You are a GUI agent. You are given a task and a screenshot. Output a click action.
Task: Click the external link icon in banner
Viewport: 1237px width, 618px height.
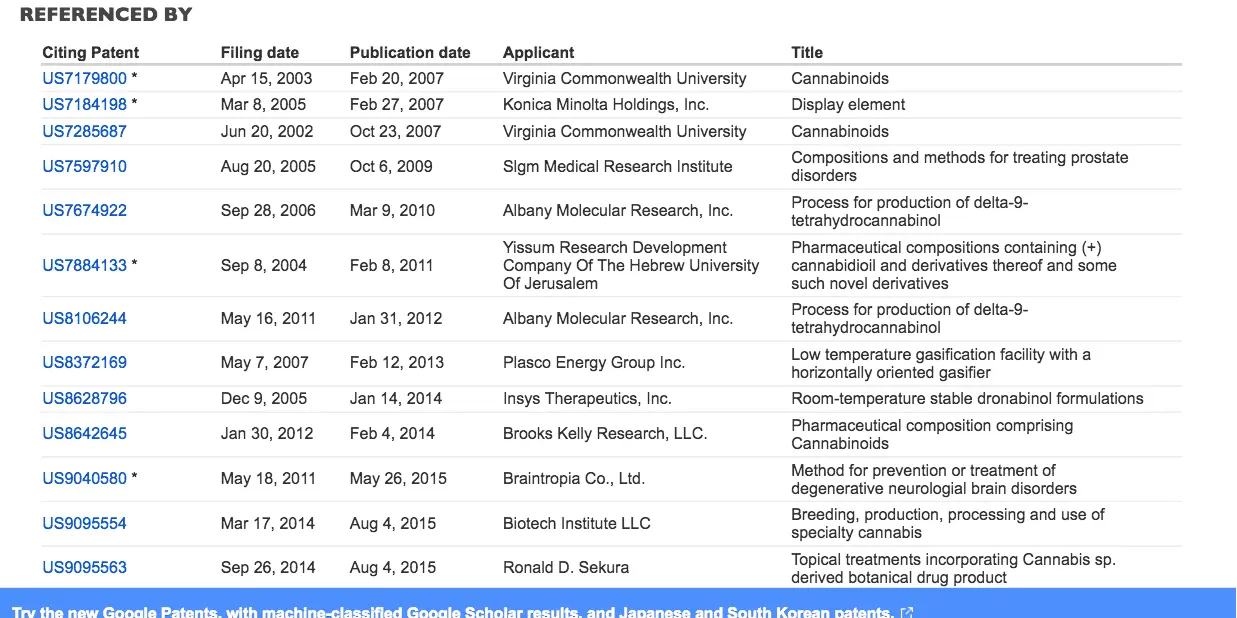click(x=906, y=612)
